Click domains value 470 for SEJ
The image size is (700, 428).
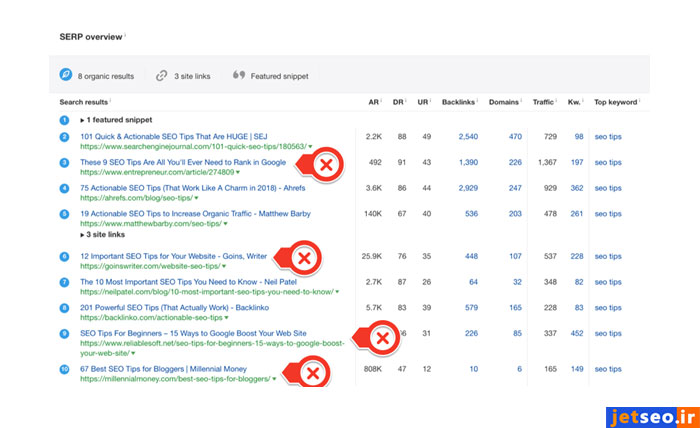pyautogui.click(x=515, y=137)
